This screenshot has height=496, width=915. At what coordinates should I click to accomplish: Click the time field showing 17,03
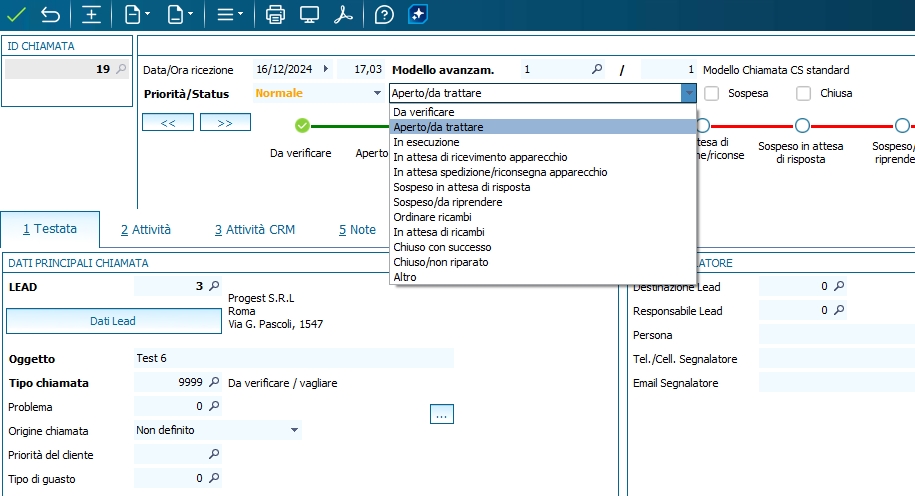click(362, 69)
